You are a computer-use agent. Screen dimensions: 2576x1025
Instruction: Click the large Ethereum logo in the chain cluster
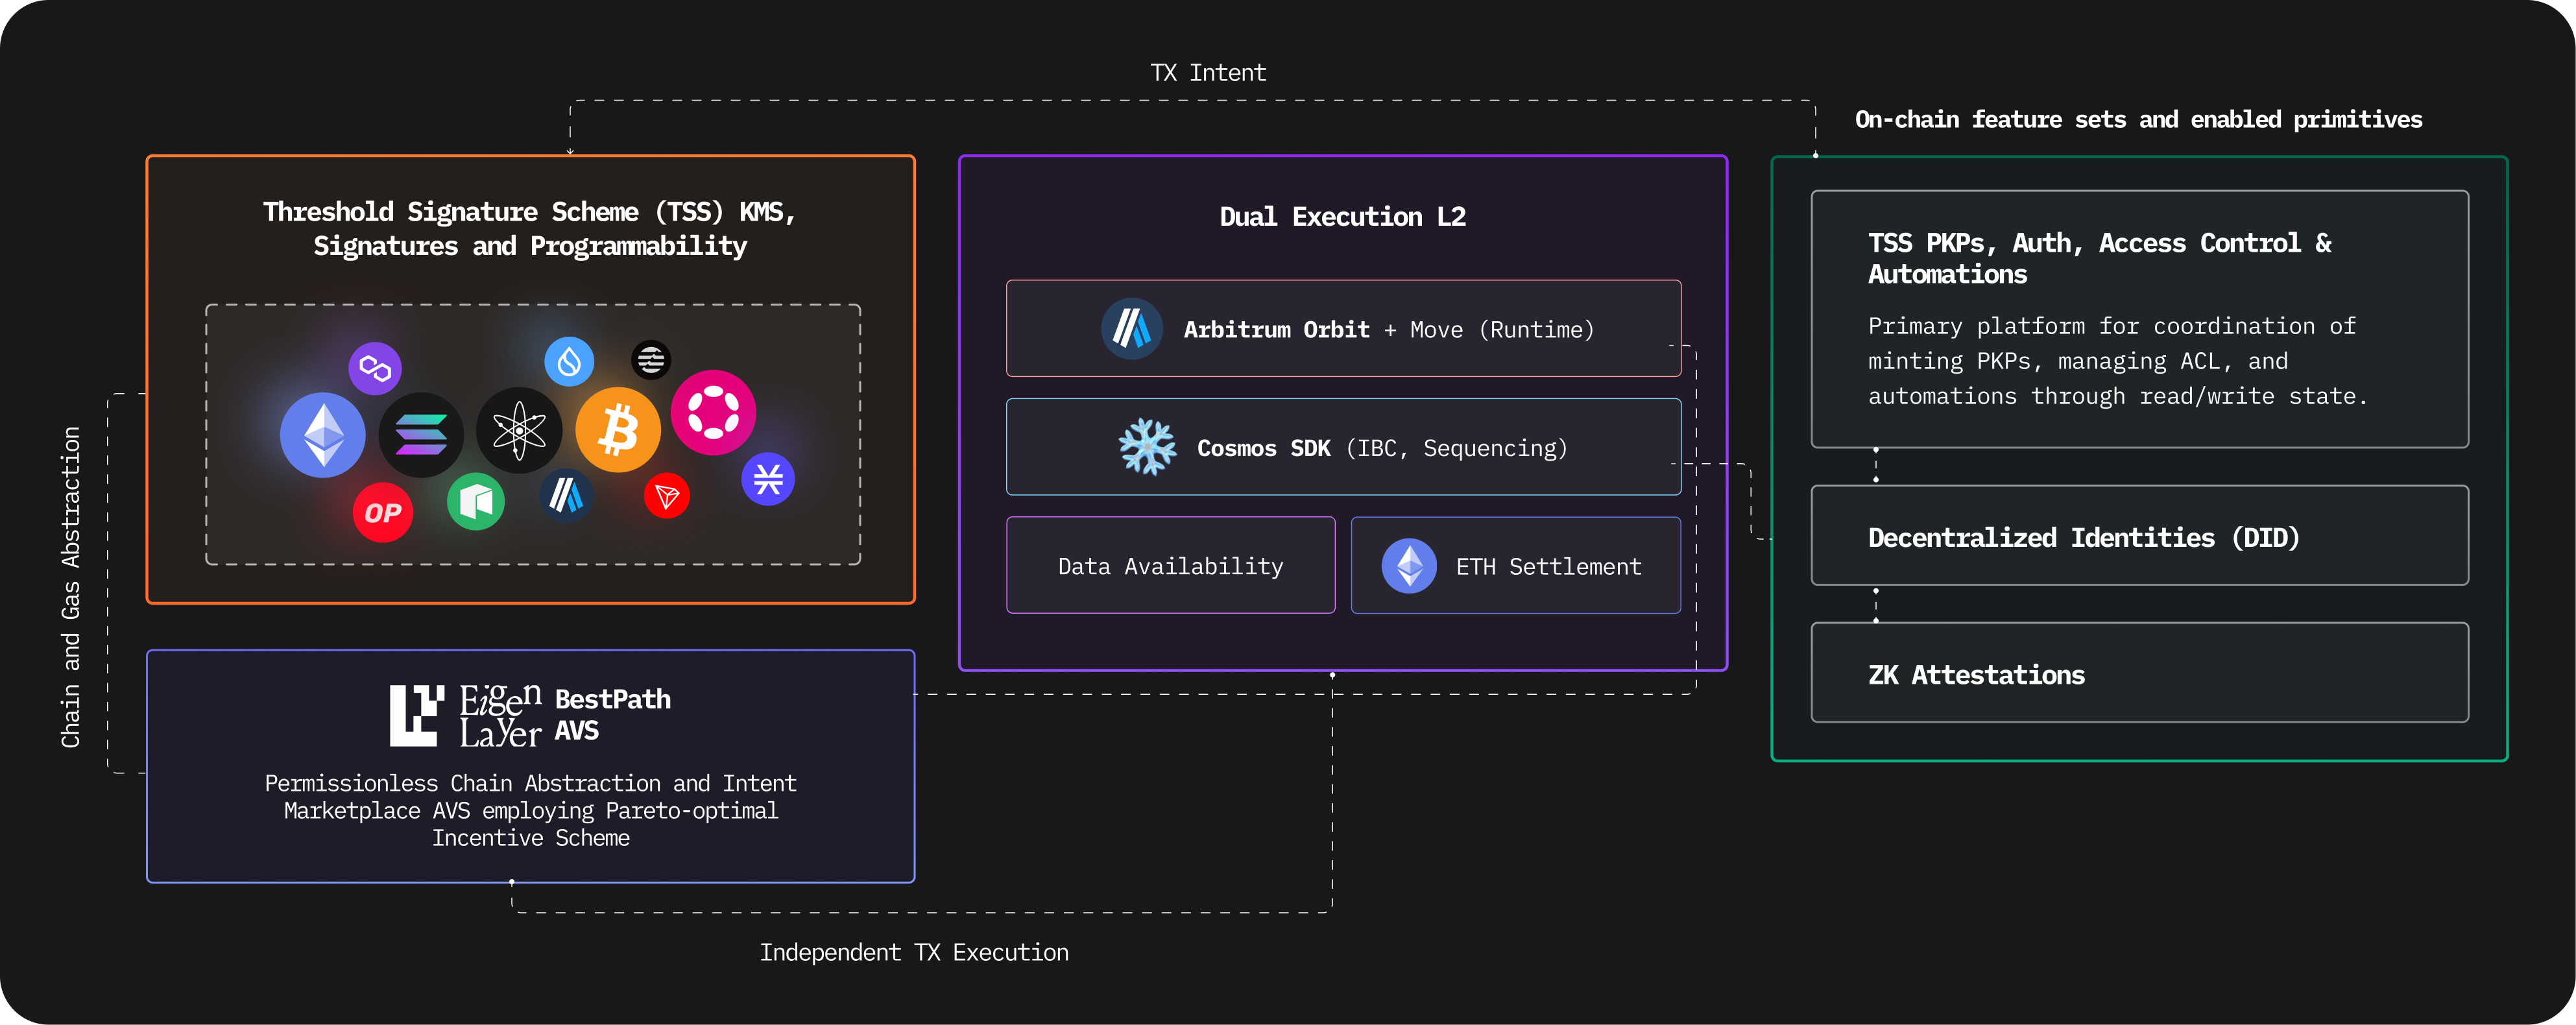pyautogui.click(x=323, y=435)
